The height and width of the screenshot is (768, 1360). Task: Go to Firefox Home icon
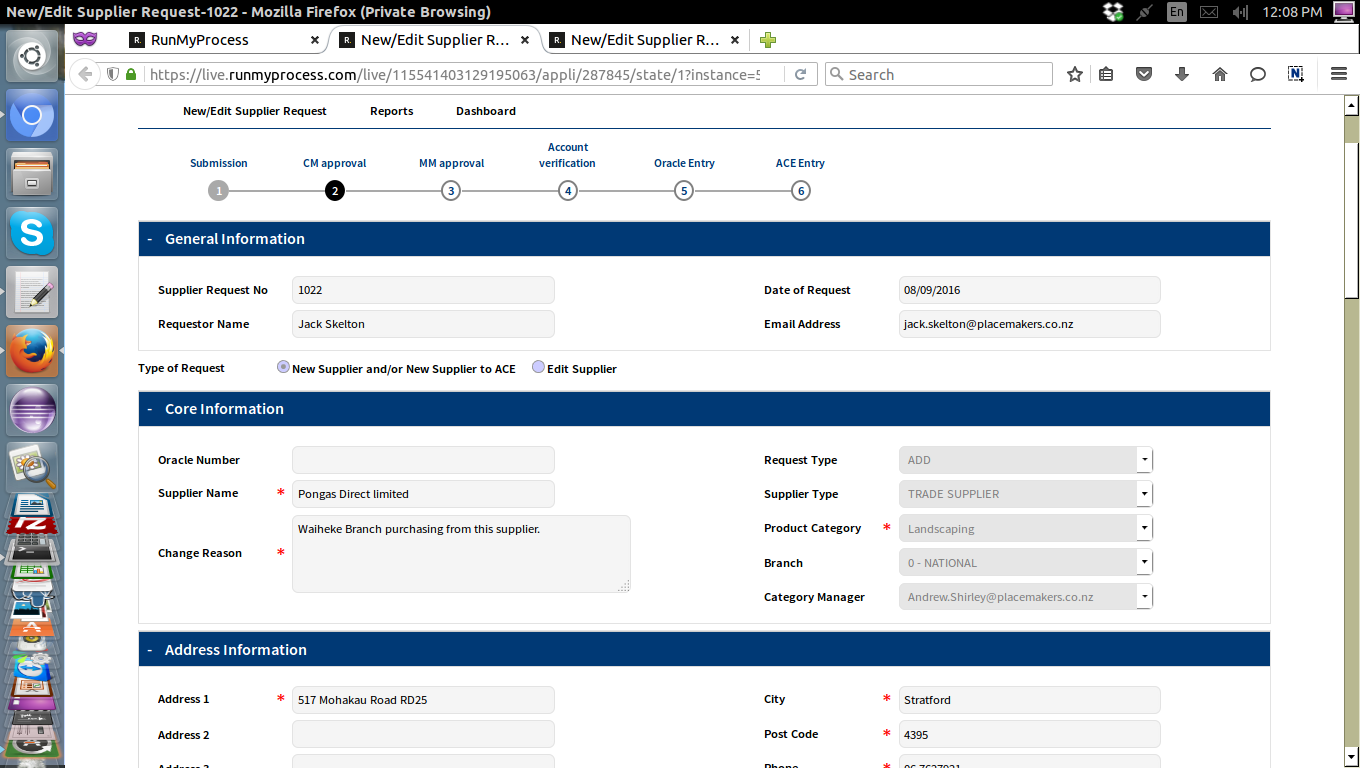pos(1220,75)
